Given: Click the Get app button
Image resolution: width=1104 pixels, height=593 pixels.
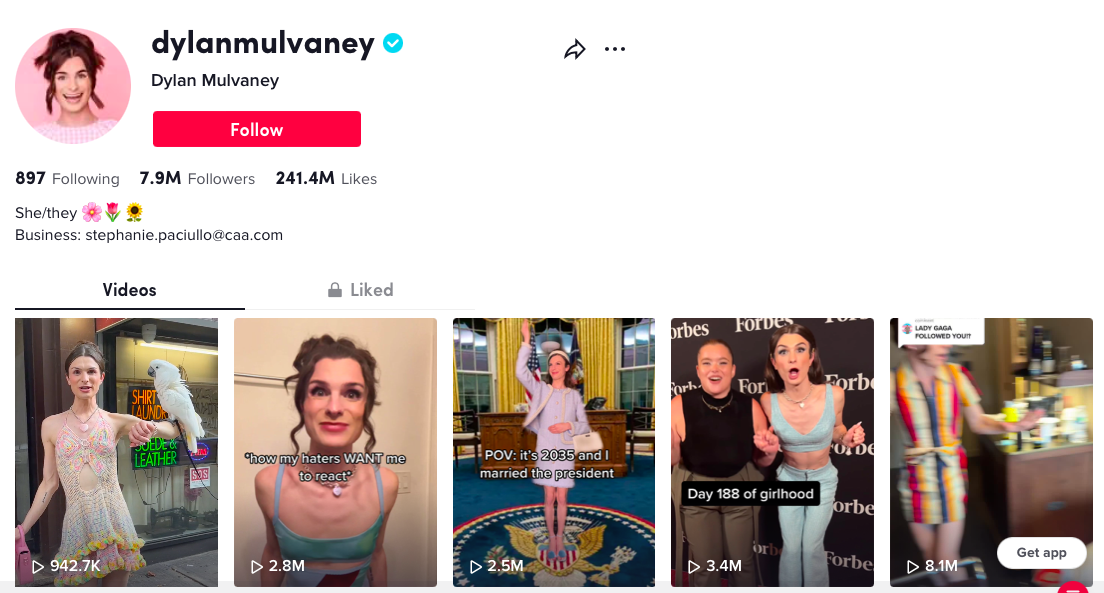Looking at the screenshot, I should tap(1041, 553).
